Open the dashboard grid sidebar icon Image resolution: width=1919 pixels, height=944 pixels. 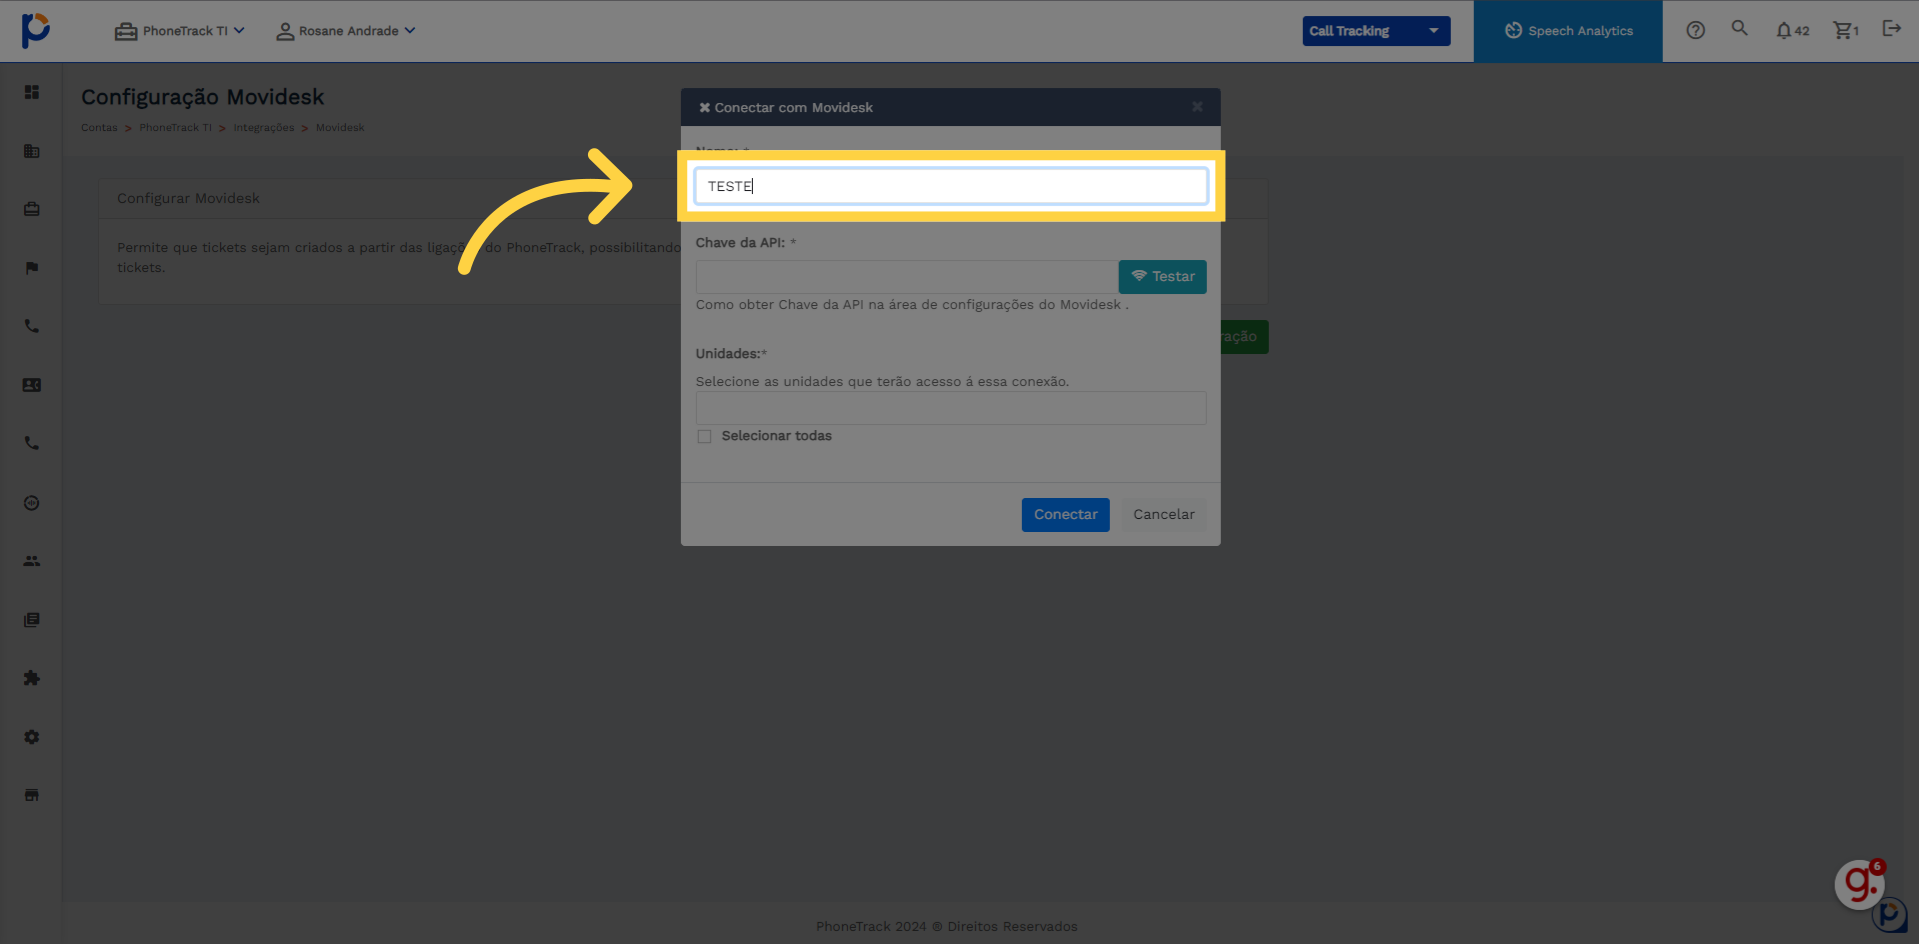32,92
